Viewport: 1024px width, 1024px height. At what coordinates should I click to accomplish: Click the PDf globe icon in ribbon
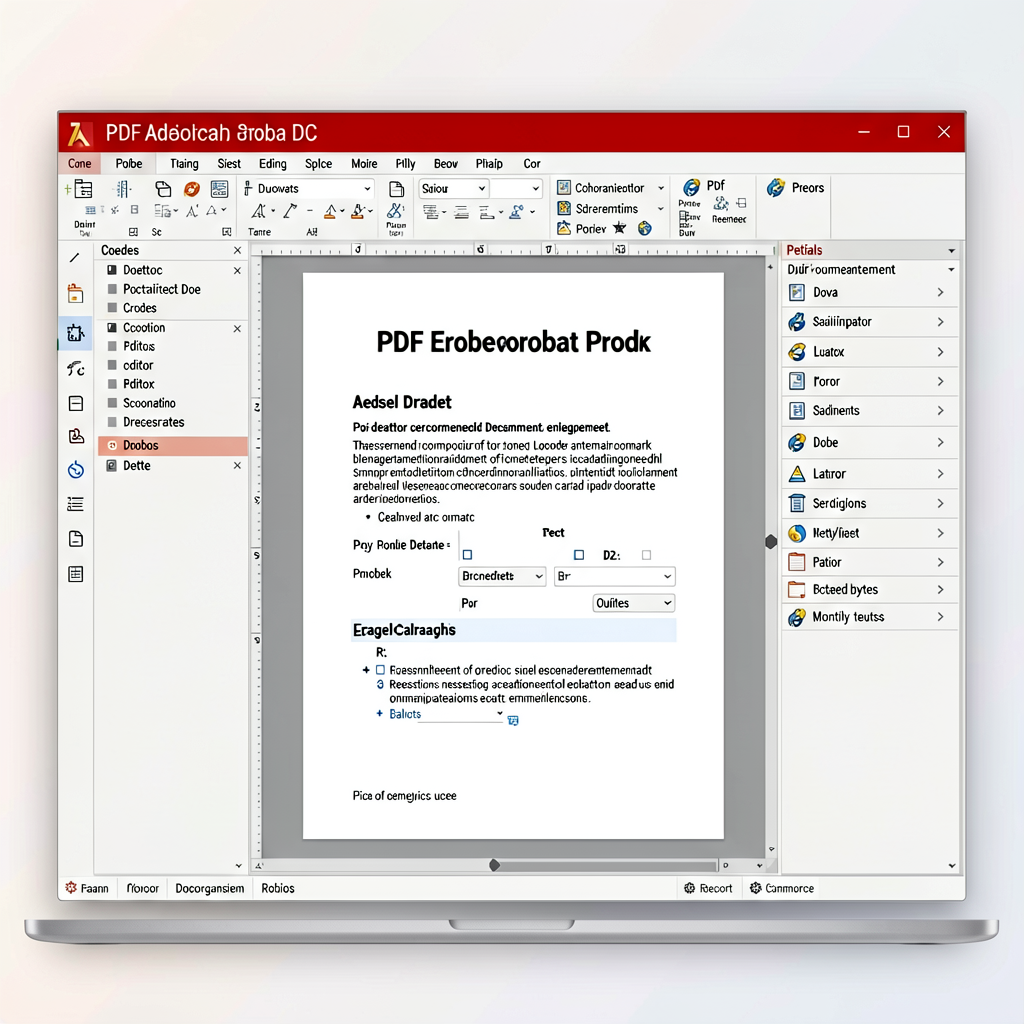[692, 188]
